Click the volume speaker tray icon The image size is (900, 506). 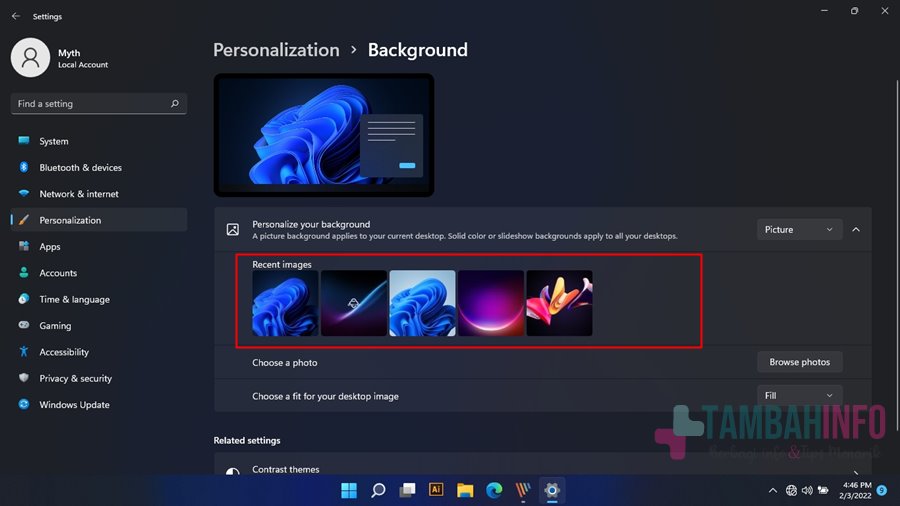(x=807, y=490)
